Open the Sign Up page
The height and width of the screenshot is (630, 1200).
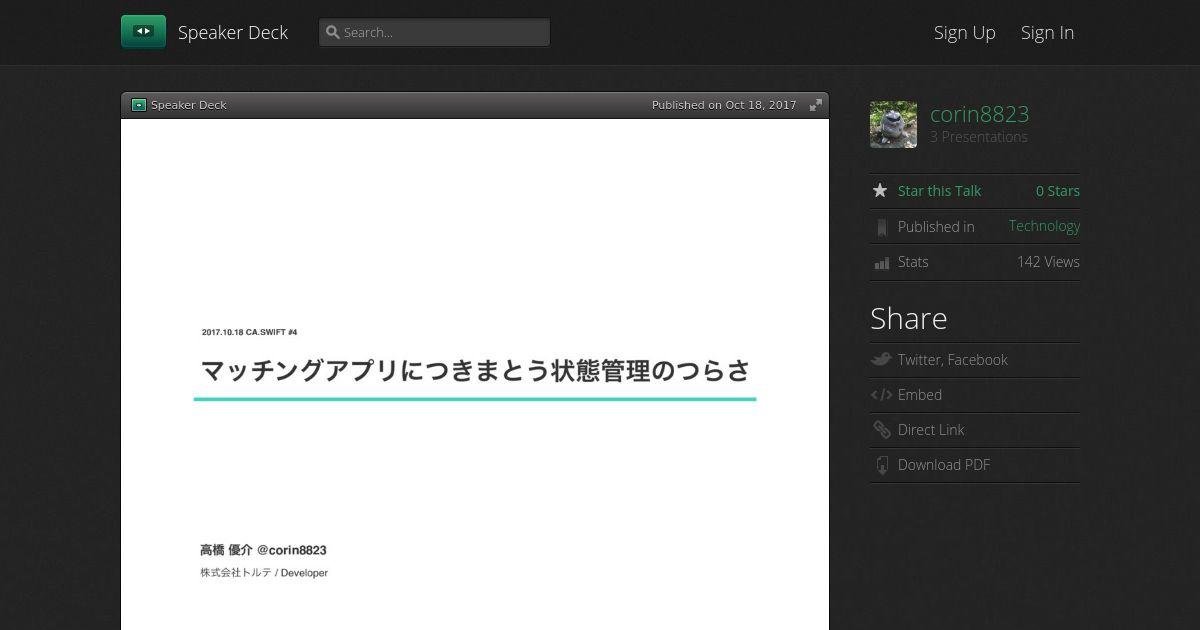[965, 32]
